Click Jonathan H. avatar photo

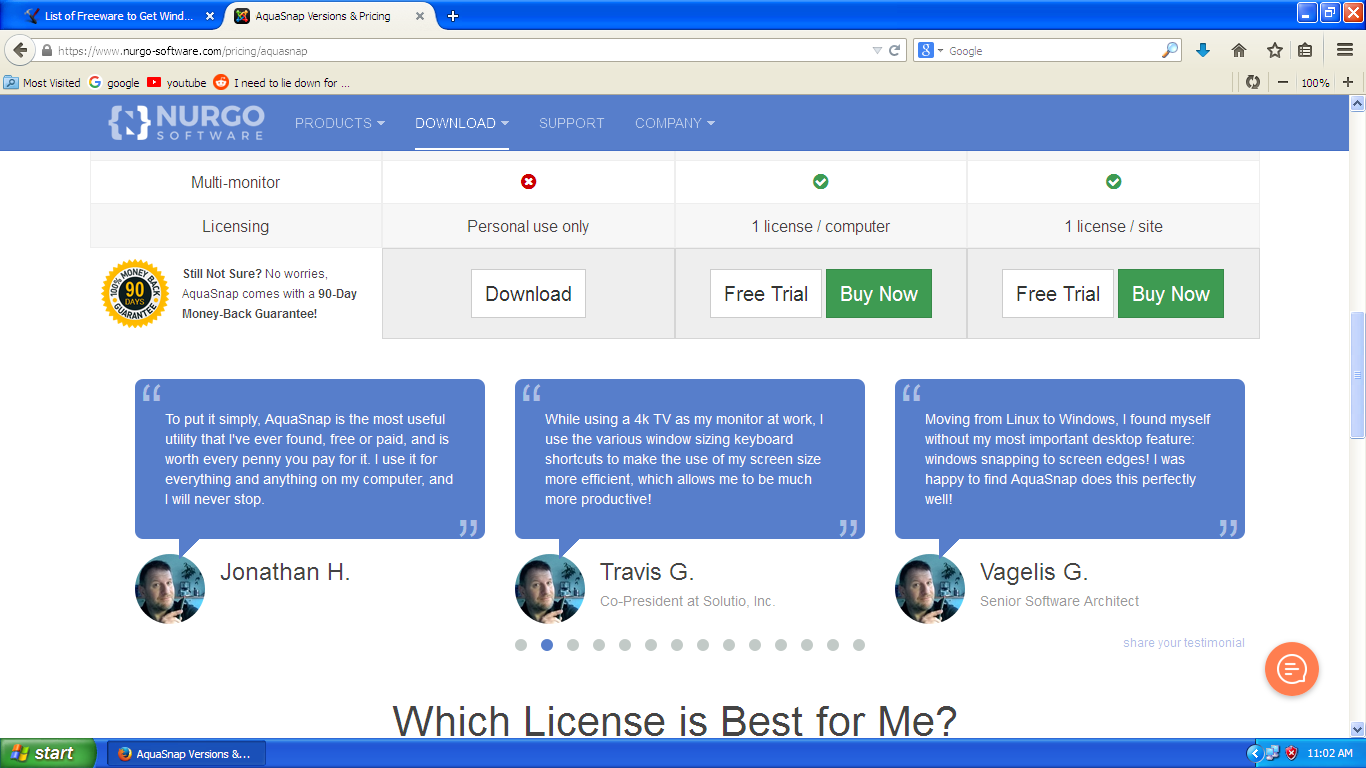[x=170, y=589]
